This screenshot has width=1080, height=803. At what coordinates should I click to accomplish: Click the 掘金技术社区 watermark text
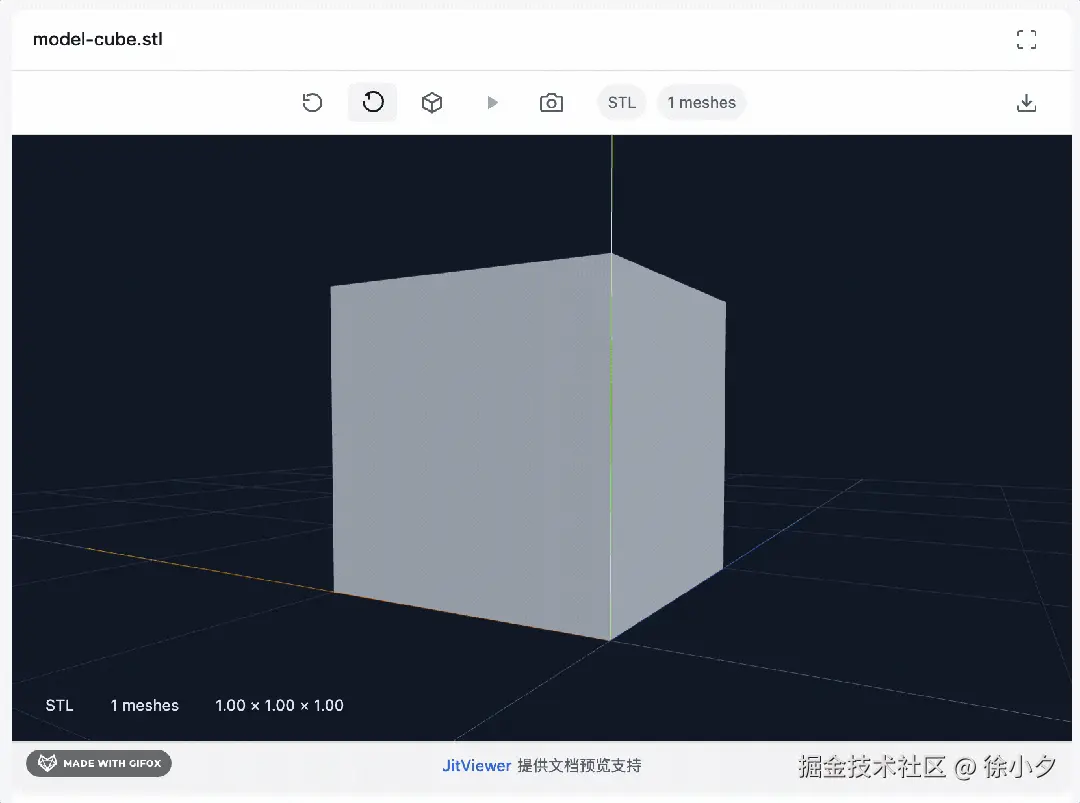[872, 767]
